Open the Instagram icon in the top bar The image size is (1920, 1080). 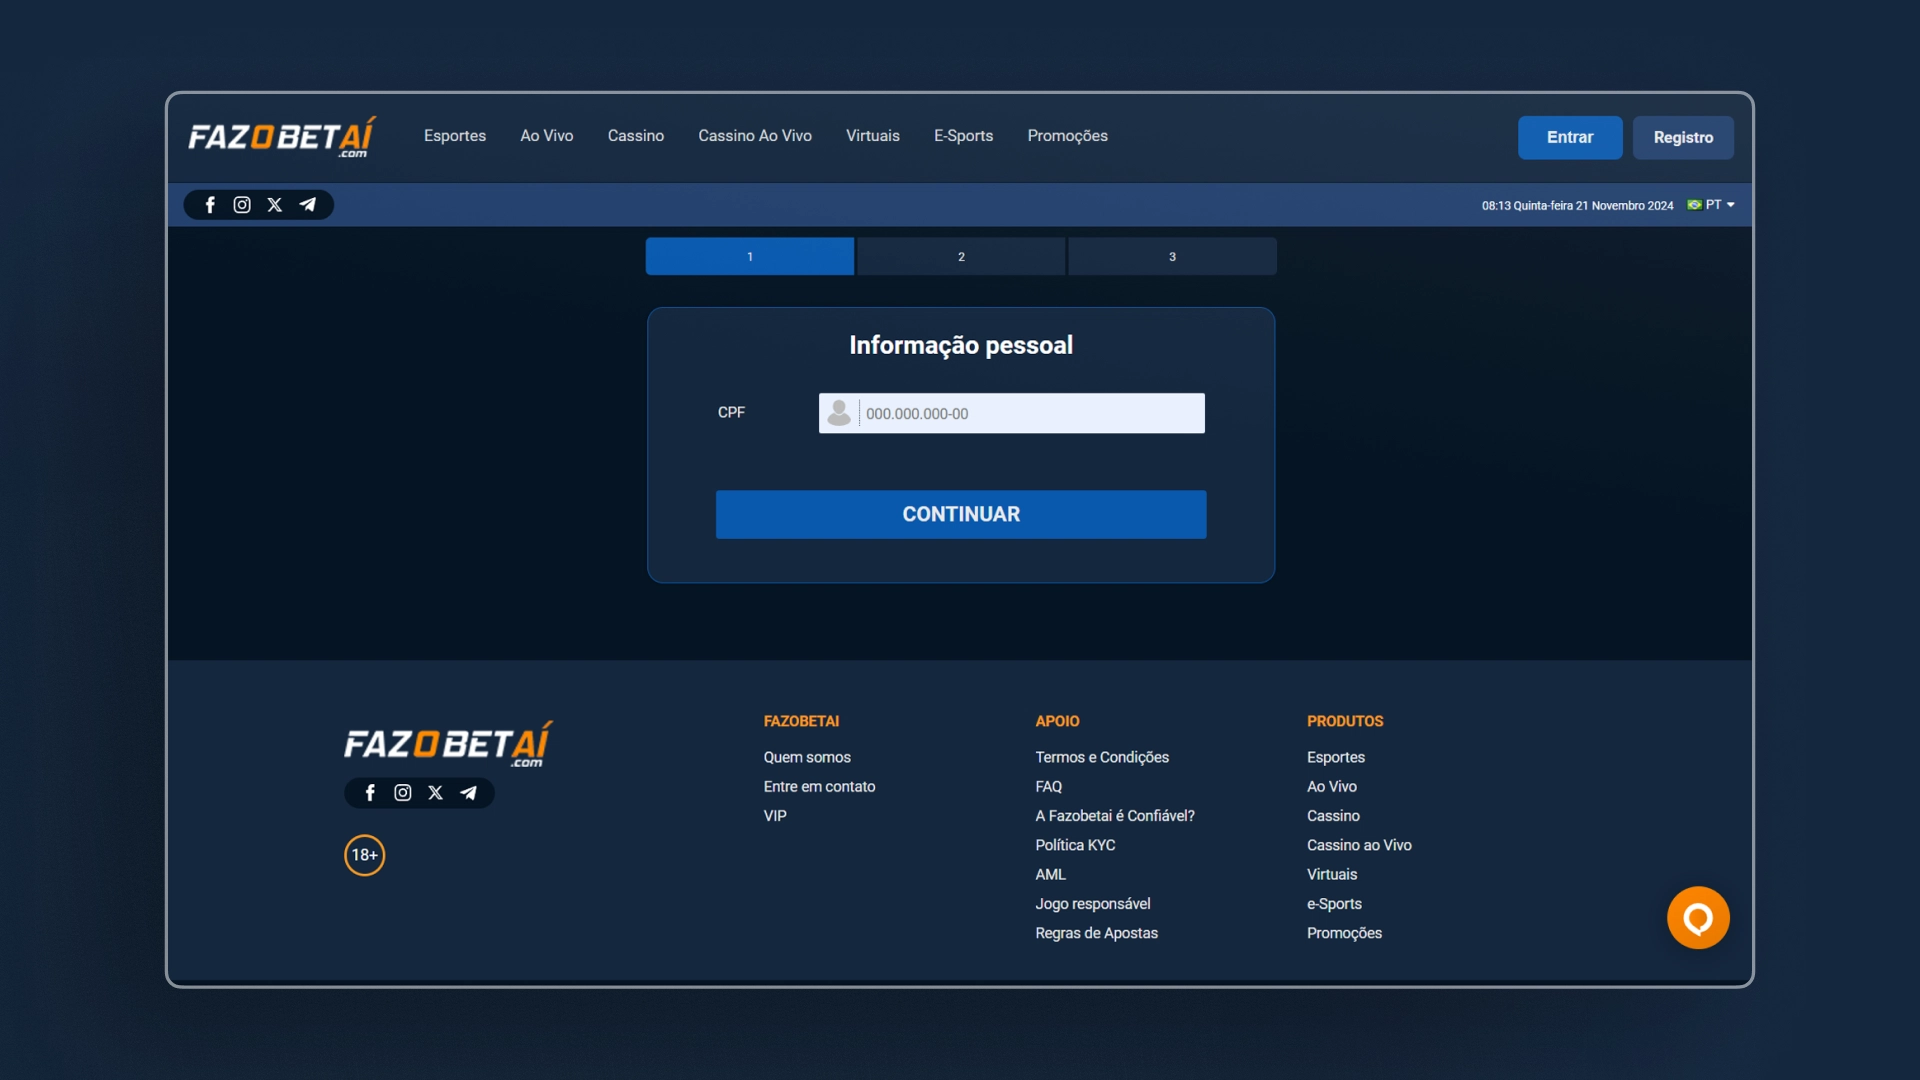pyautogui.click(x=242, y=205)
